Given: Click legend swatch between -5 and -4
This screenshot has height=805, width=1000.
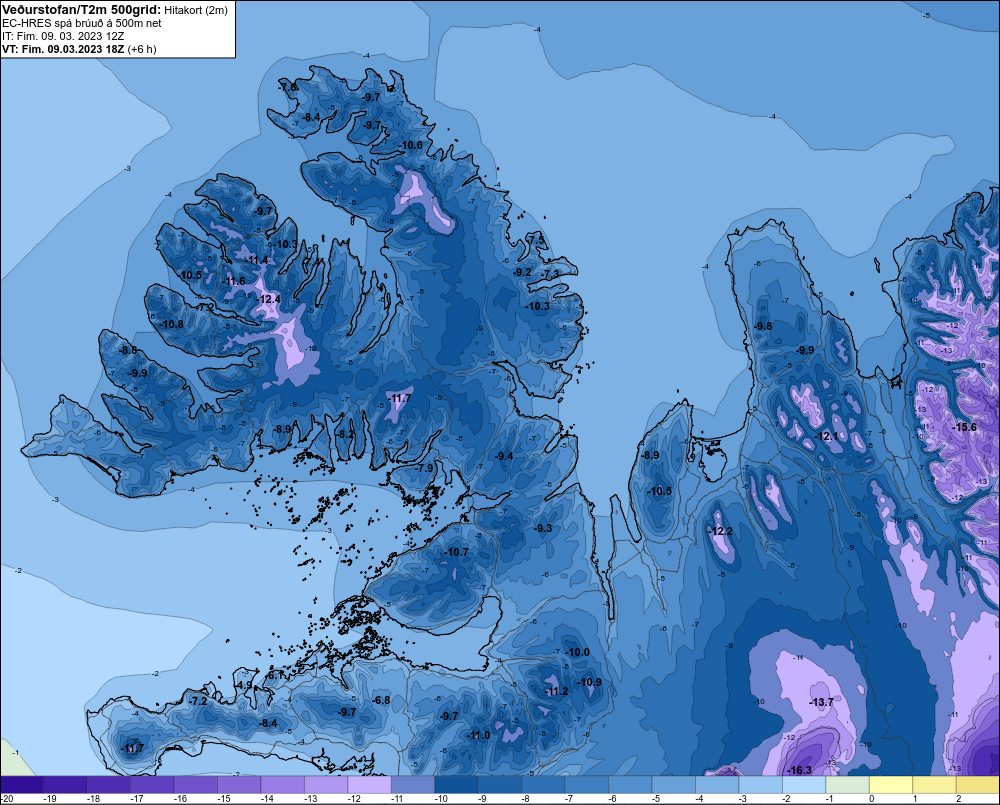Looking at the screenshot, I should (673, 785).
